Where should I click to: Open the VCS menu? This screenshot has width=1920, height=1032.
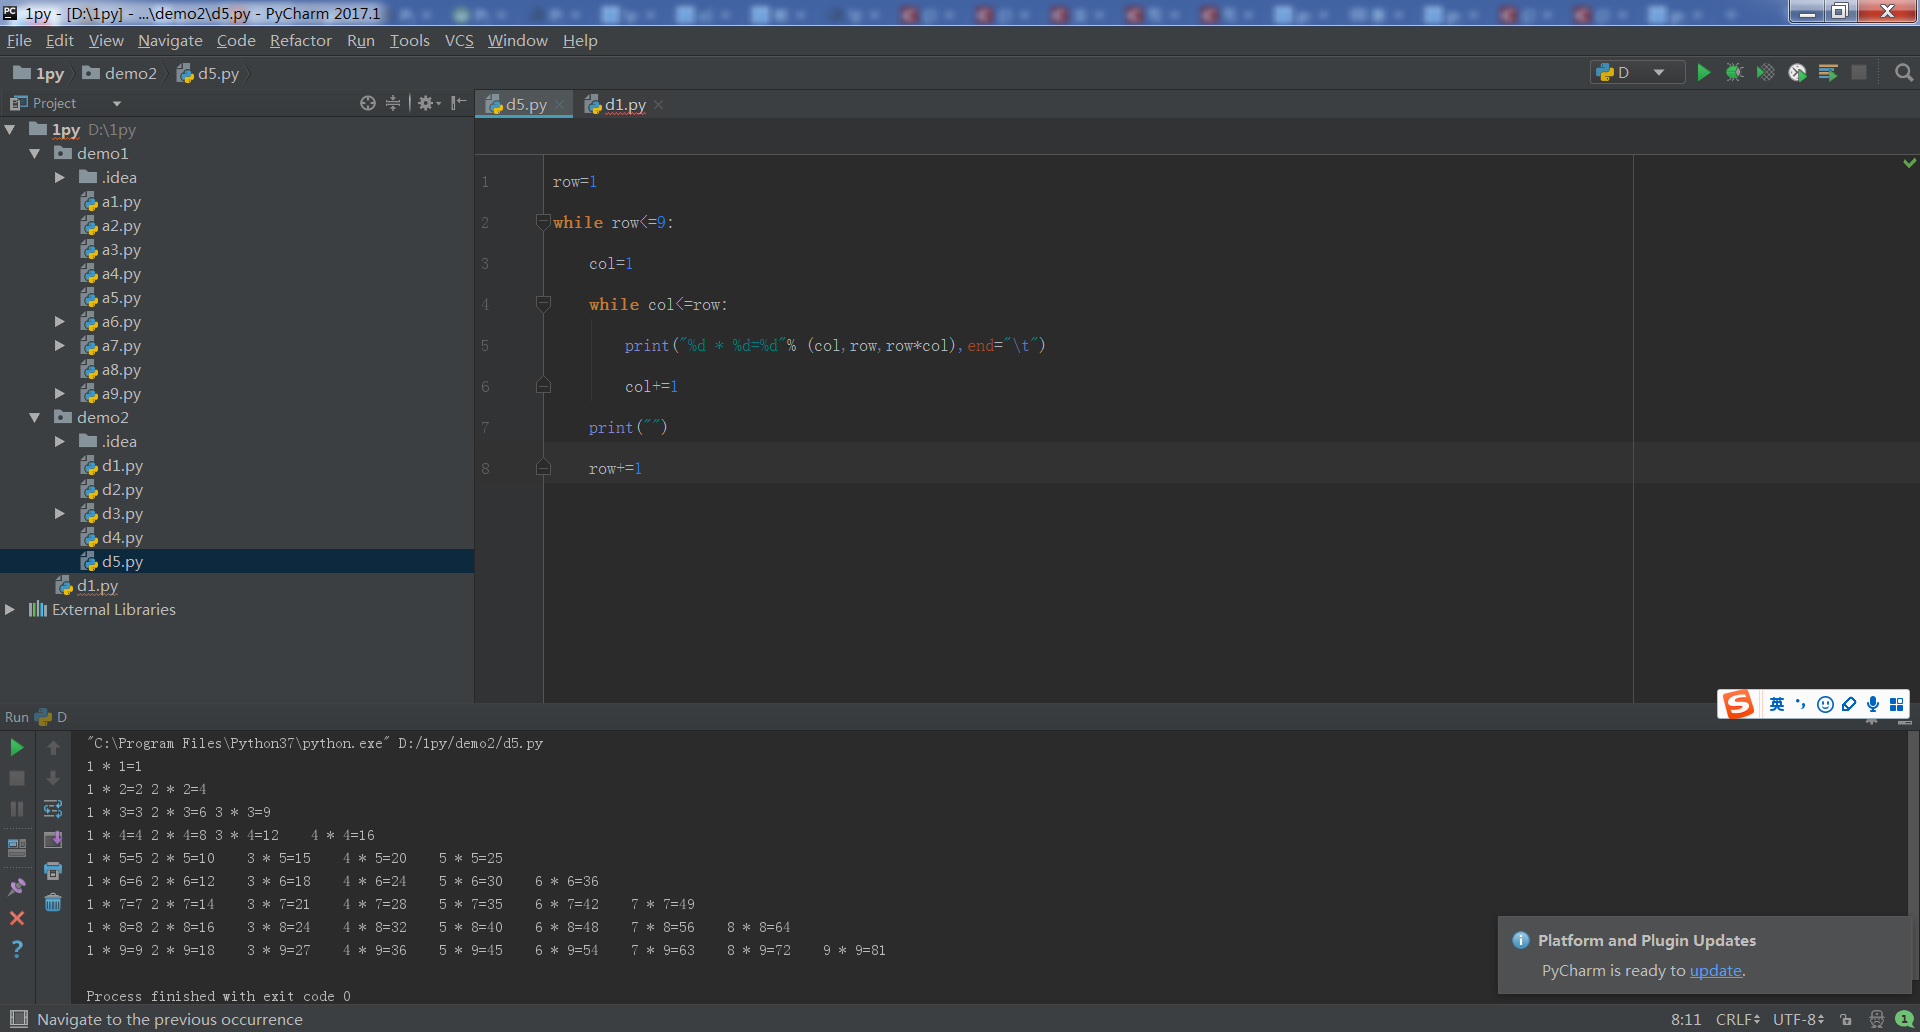[x=459, y=40]
